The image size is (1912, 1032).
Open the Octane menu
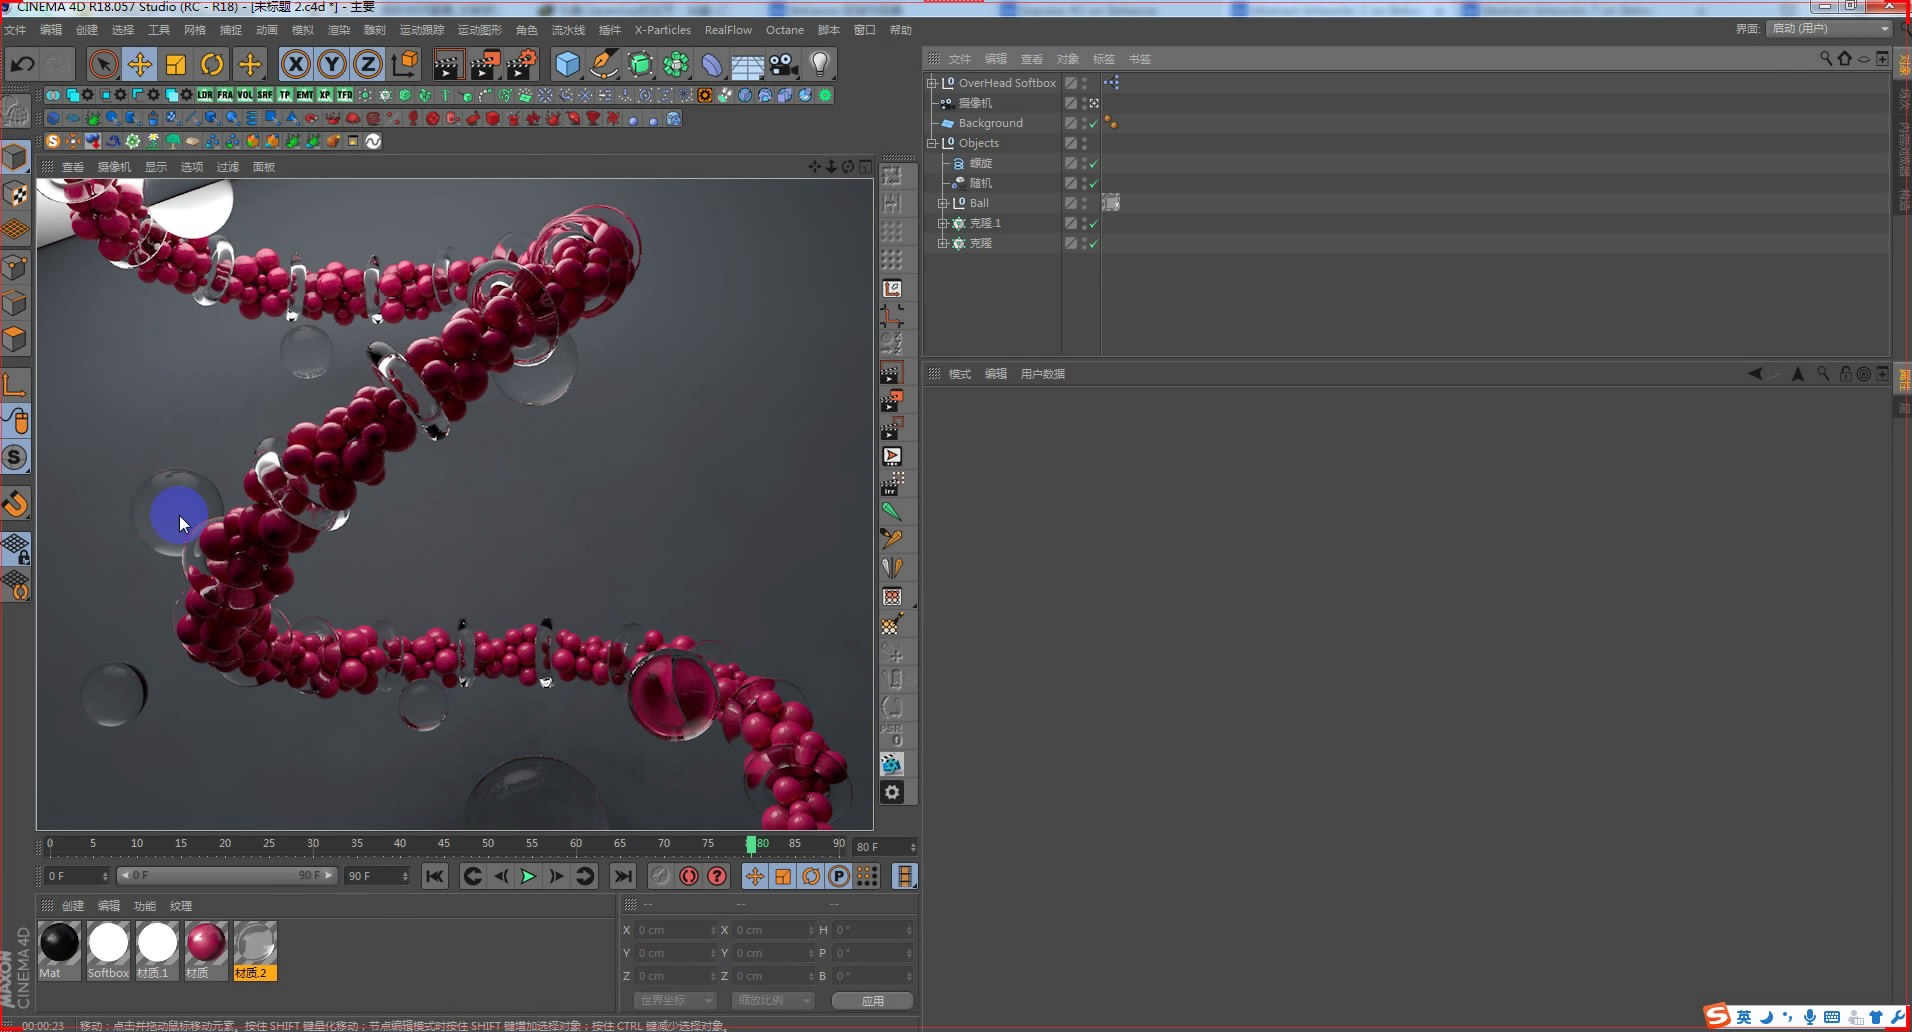pyautogui.click(x=785, y=30)
